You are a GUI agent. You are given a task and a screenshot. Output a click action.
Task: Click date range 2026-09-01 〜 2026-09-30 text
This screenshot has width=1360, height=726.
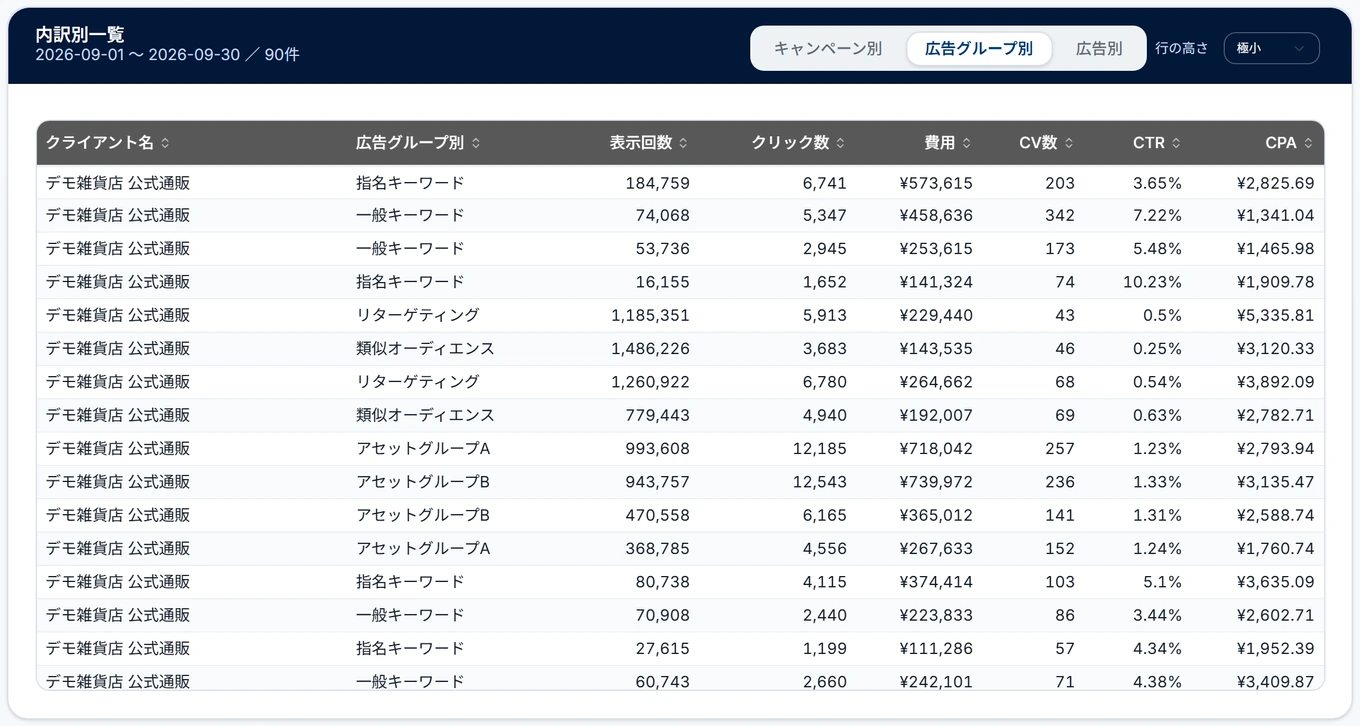(x=138, y=55)
